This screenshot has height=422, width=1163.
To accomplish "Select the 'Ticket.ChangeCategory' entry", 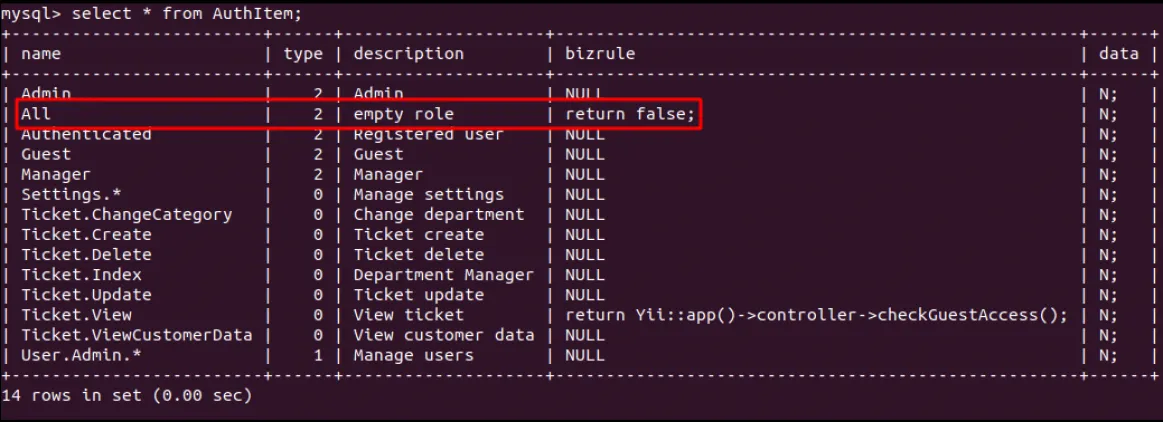I will tap(127, 214).
